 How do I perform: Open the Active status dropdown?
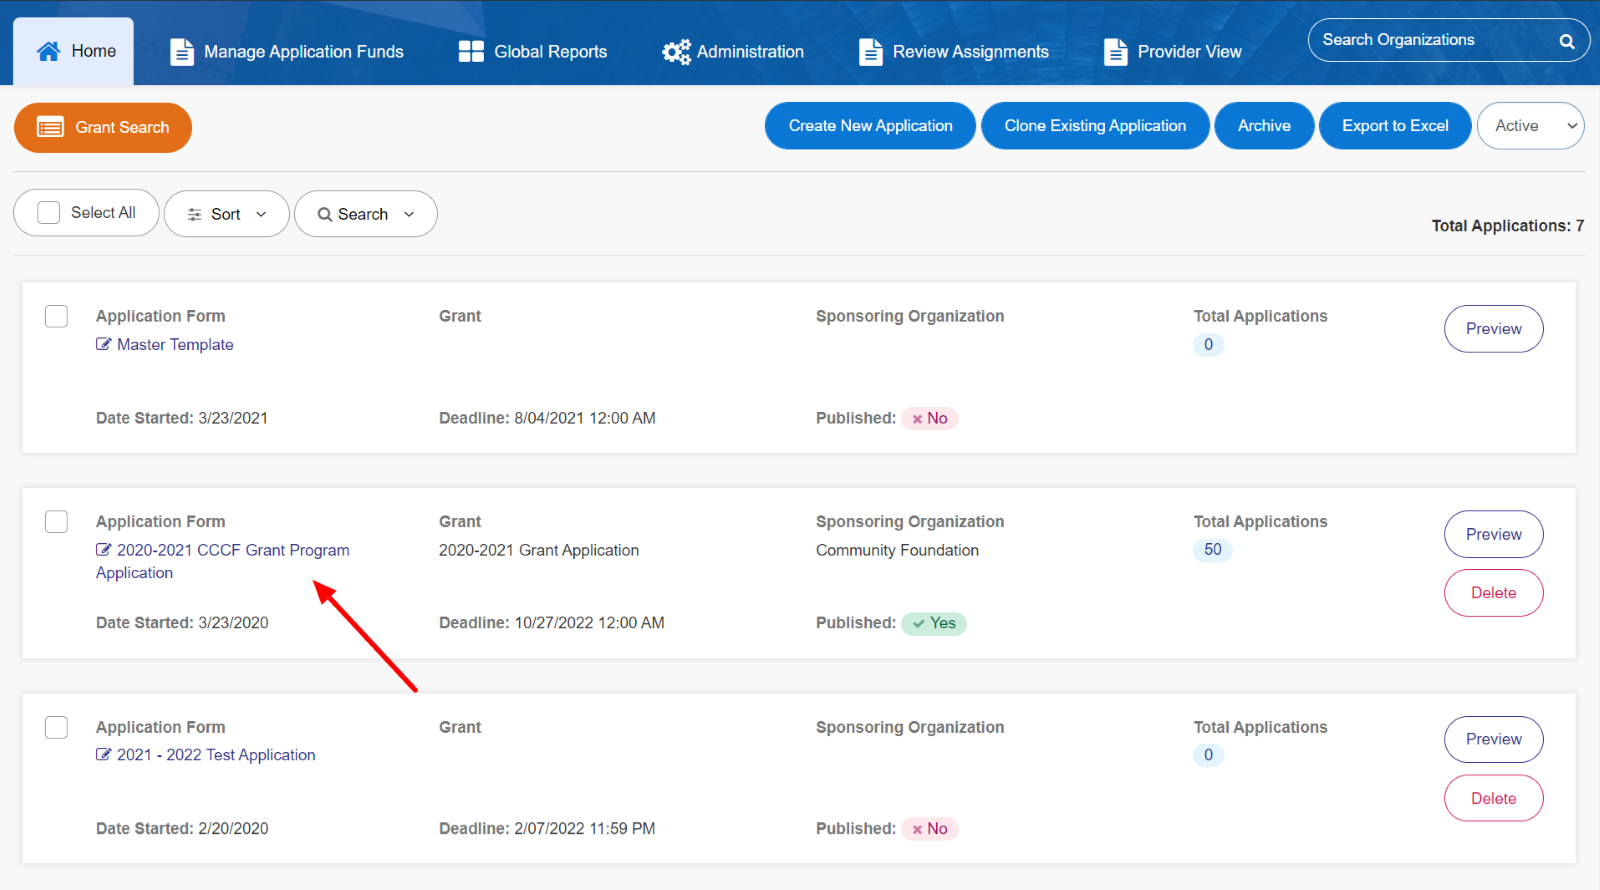tap(1530, 126)
